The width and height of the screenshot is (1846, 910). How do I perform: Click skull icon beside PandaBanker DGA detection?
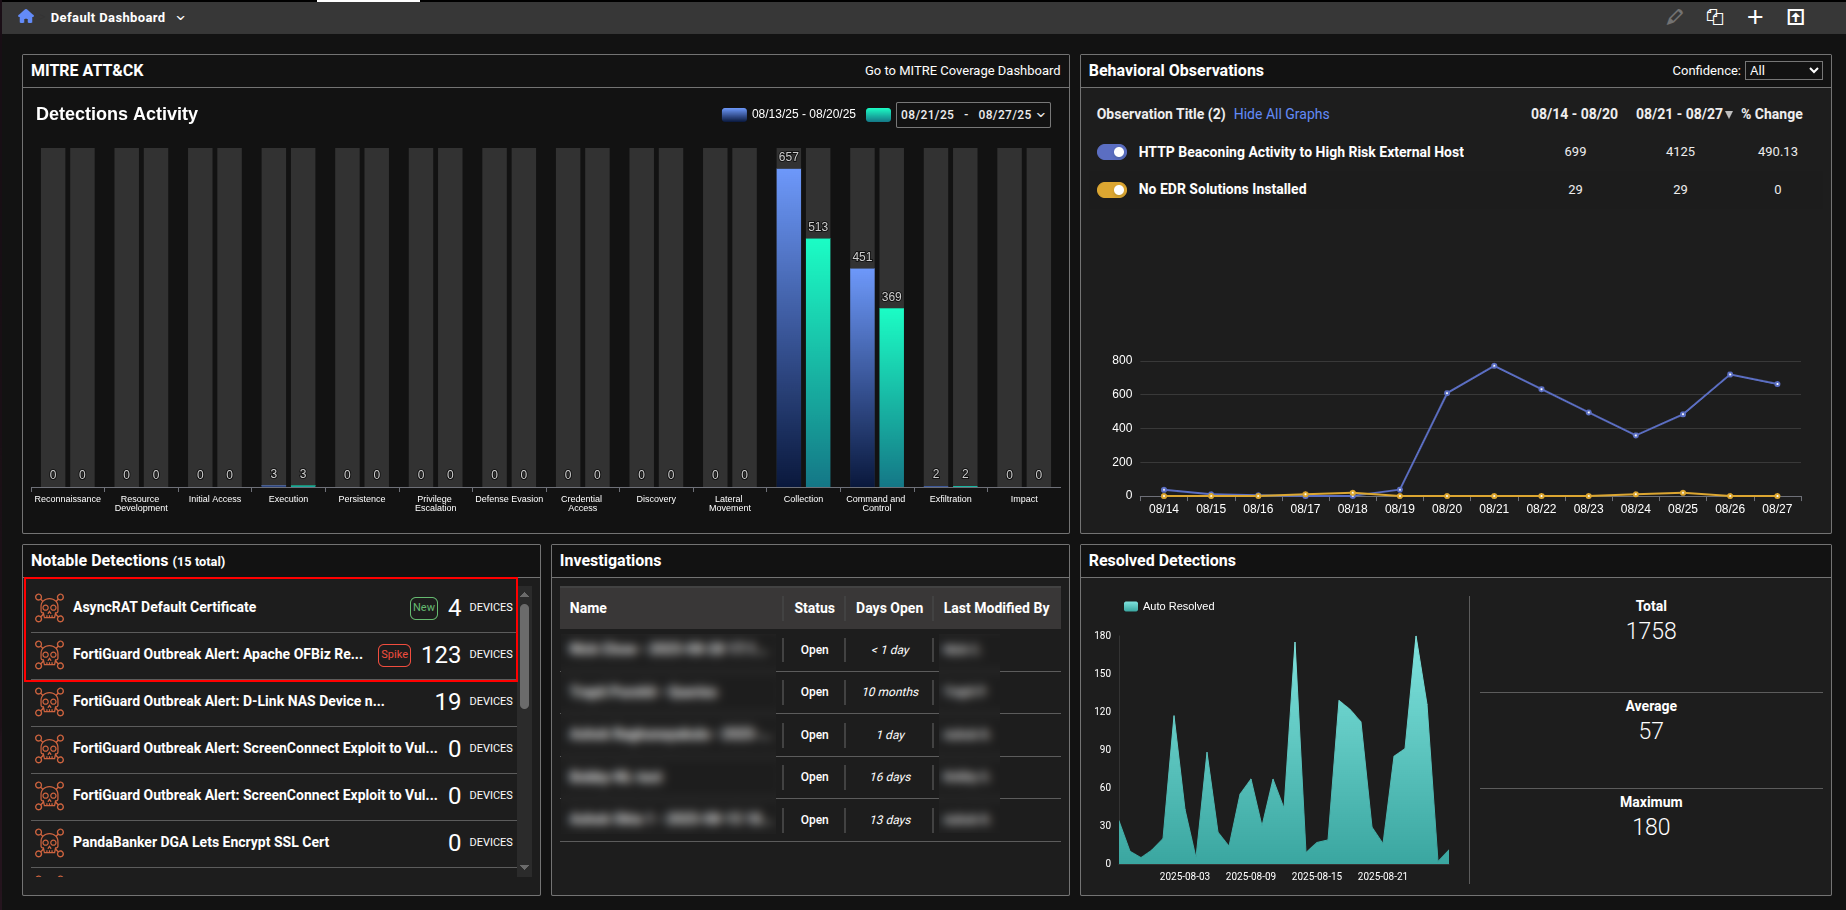point(49,842)
